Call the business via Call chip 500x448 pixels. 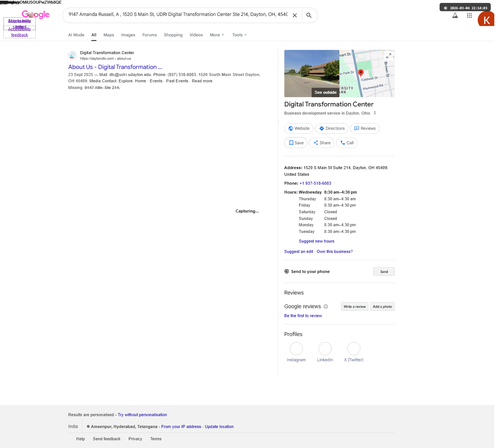point(347,143)
